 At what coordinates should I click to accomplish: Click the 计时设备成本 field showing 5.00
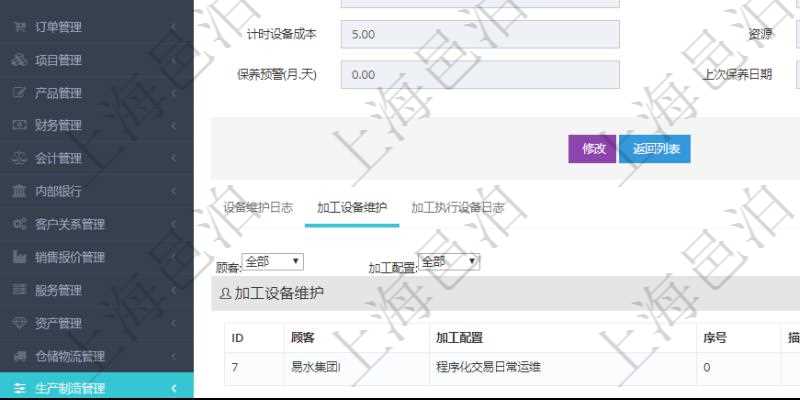coord(480,34)
